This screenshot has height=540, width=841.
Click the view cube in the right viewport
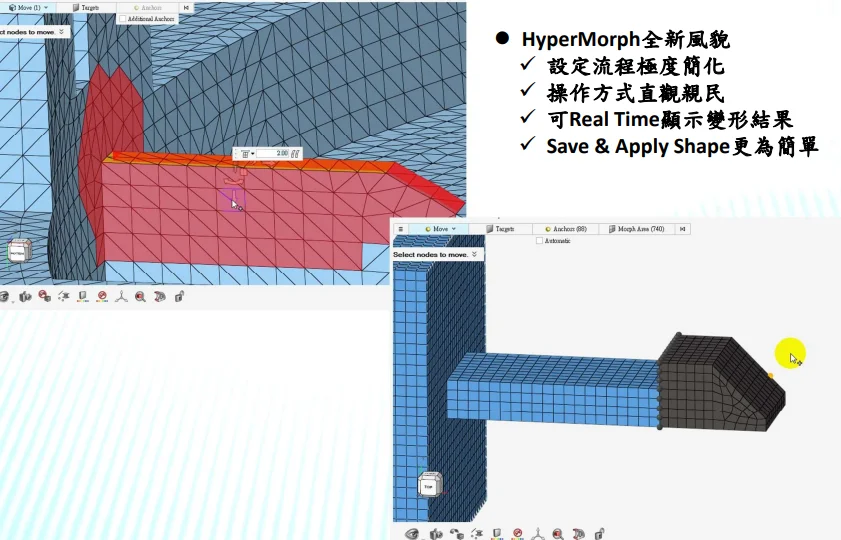tap(429, 486)
